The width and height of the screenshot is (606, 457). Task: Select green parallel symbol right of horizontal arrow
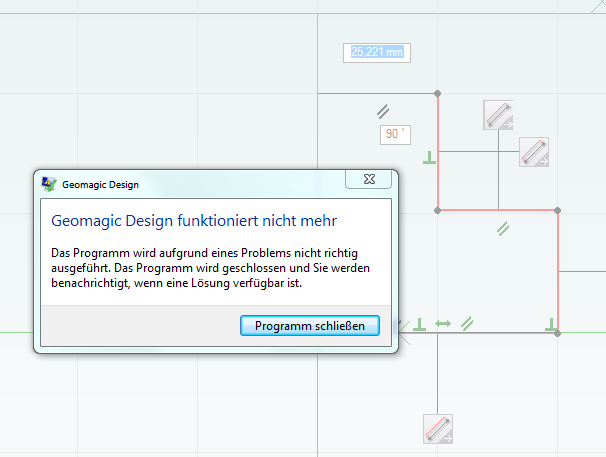467,324
